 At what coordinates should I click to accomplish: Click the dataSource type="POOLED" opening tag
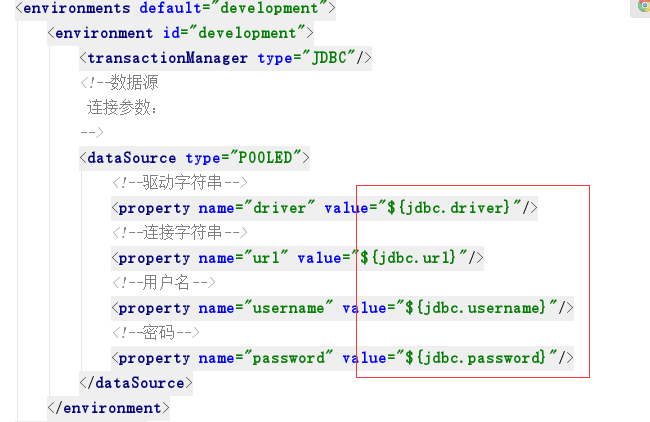click(194, 158)
